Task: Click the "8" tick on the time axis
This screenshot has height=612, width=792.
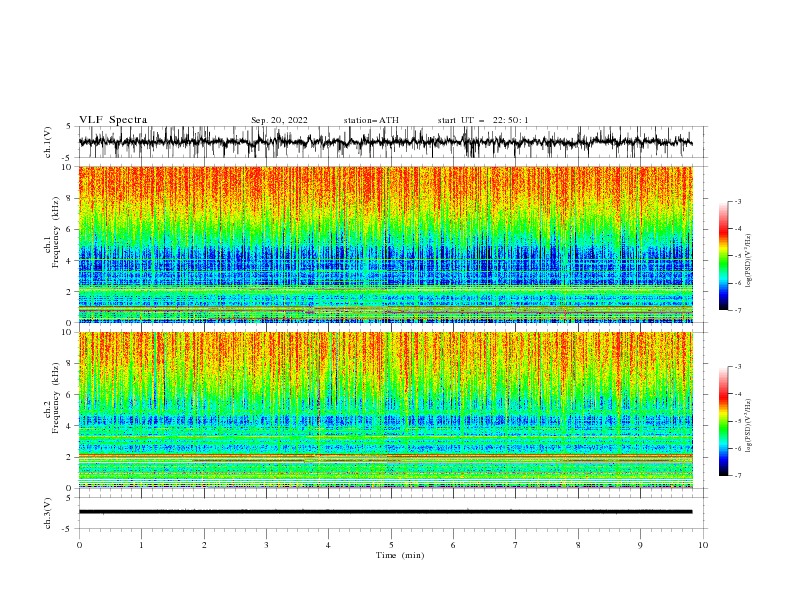Action: pyautogui.click(x=578, y=545)
